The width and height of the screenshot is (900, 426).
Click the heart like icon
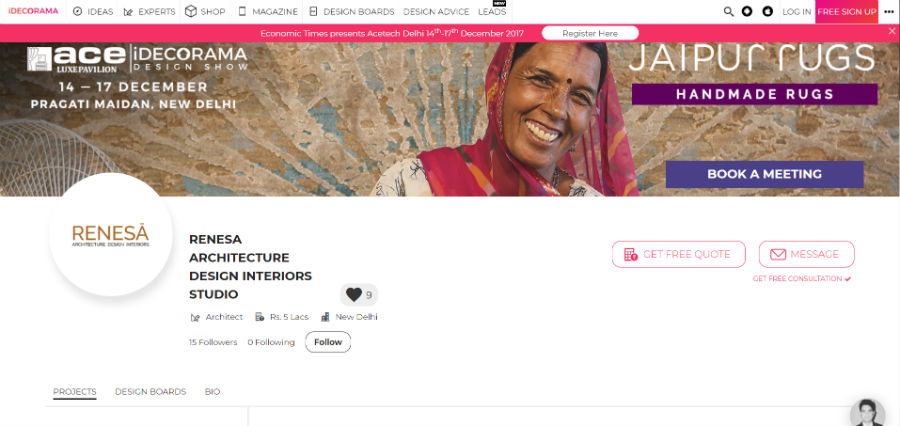click(x=354, y=295)
